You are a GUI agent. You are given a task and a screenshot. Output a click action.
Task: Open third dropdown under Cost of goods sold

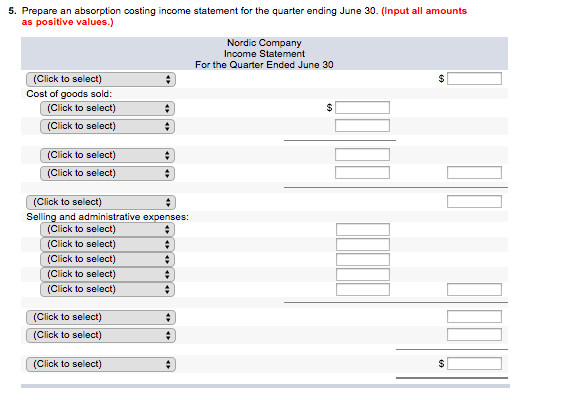pos(107,155)
